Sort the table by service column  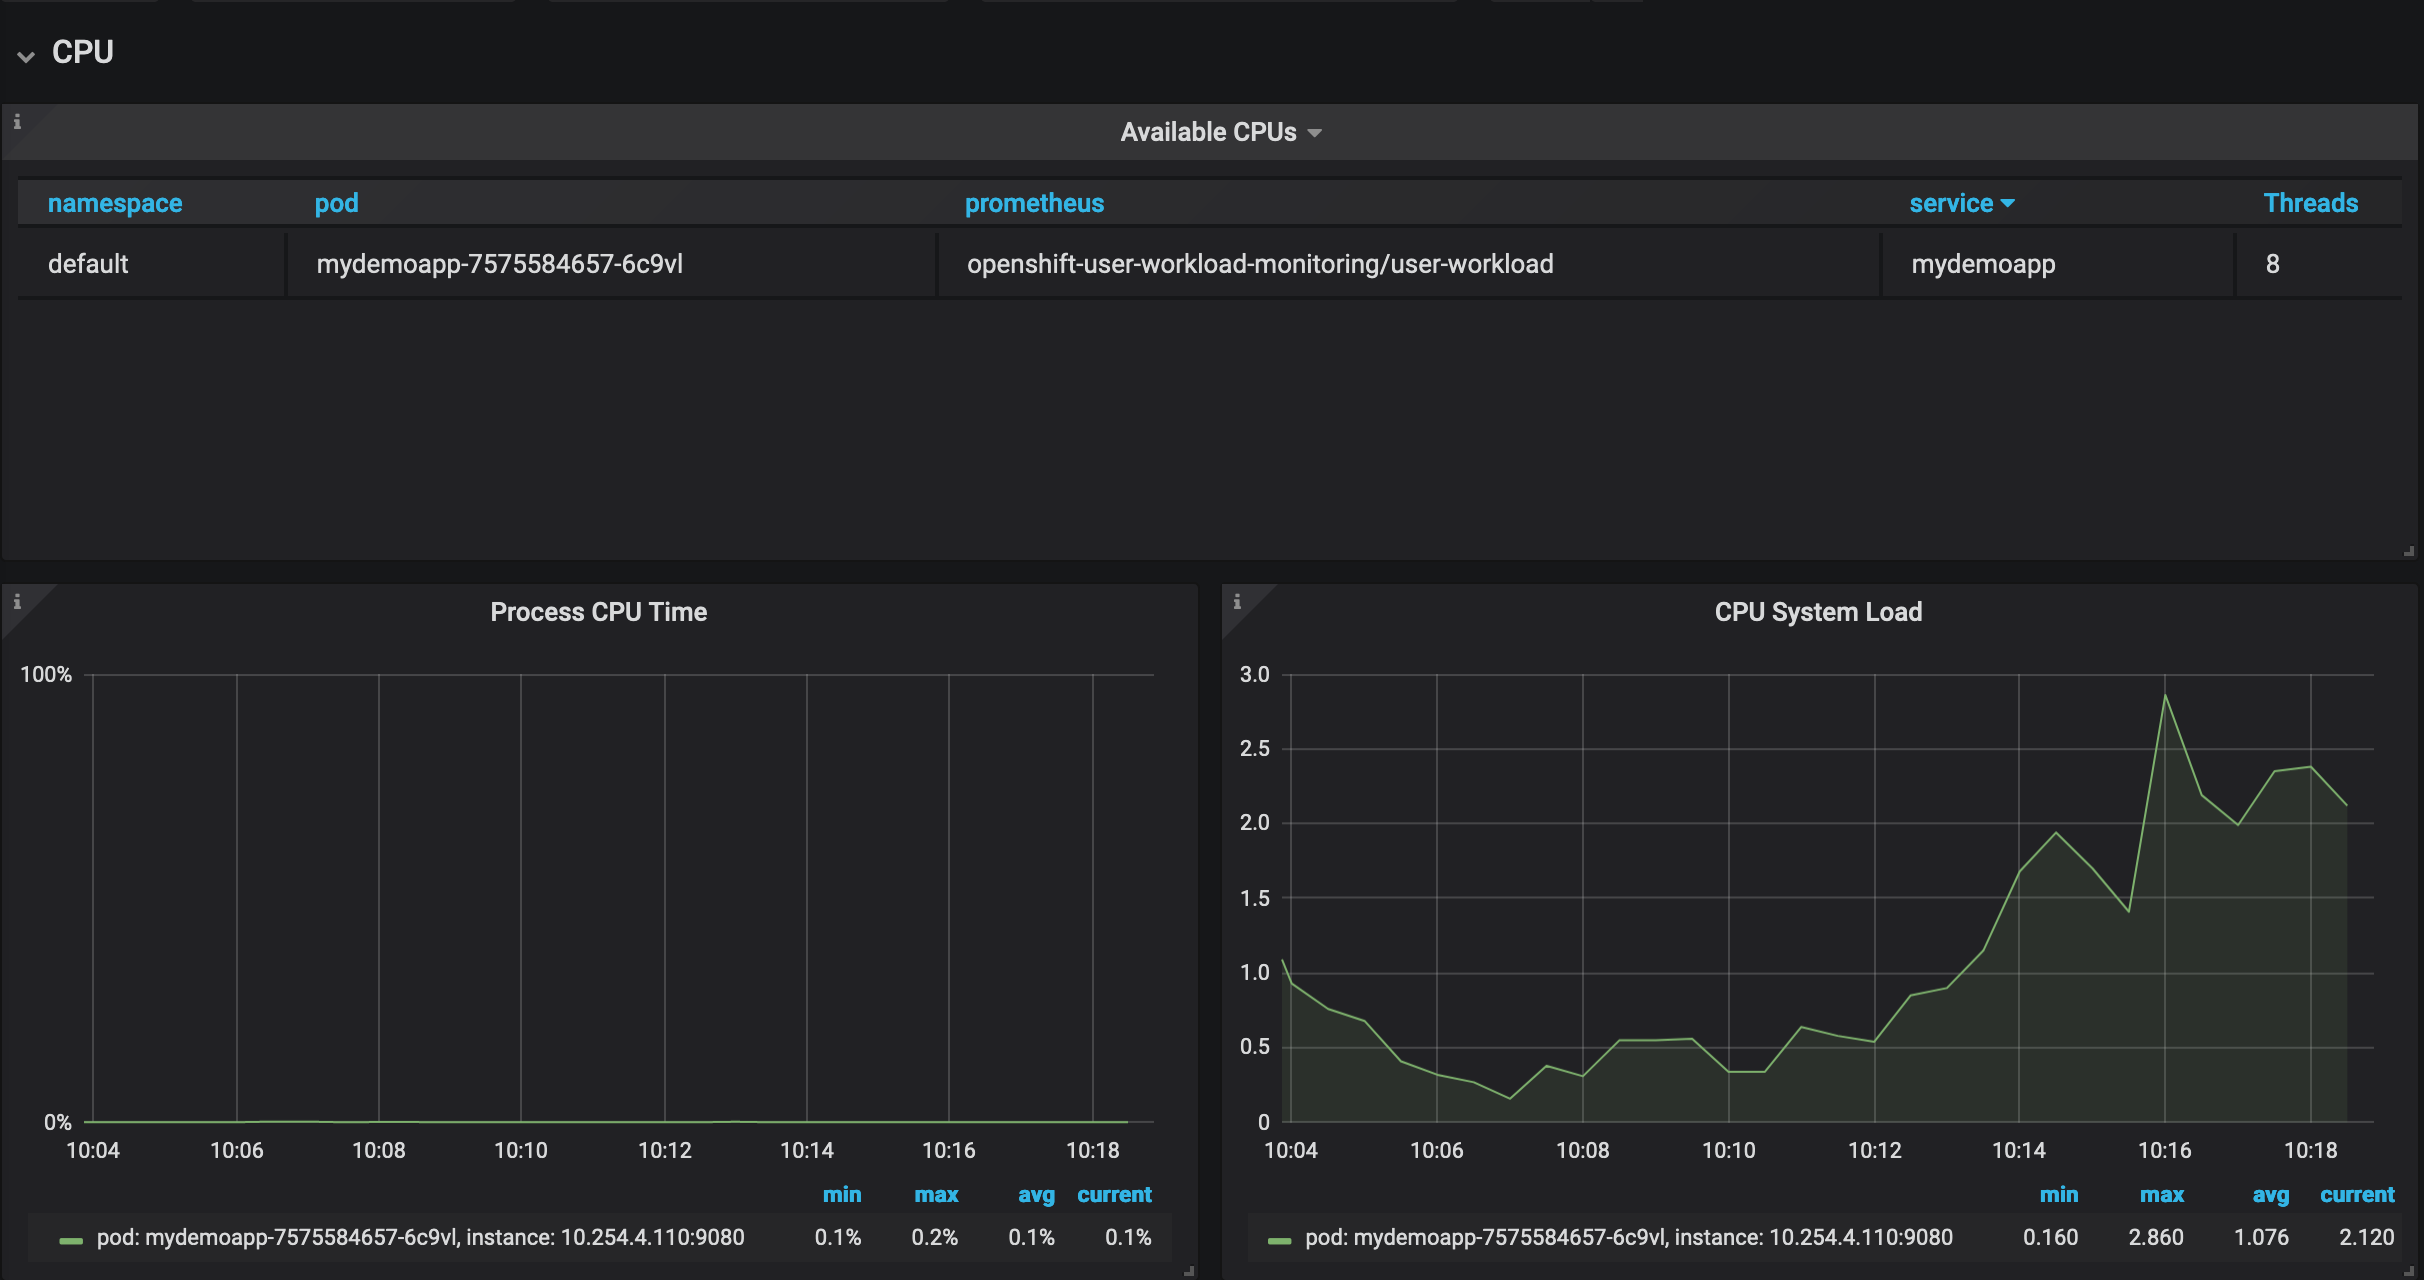pyautogui.click(x=1950, y=203)
